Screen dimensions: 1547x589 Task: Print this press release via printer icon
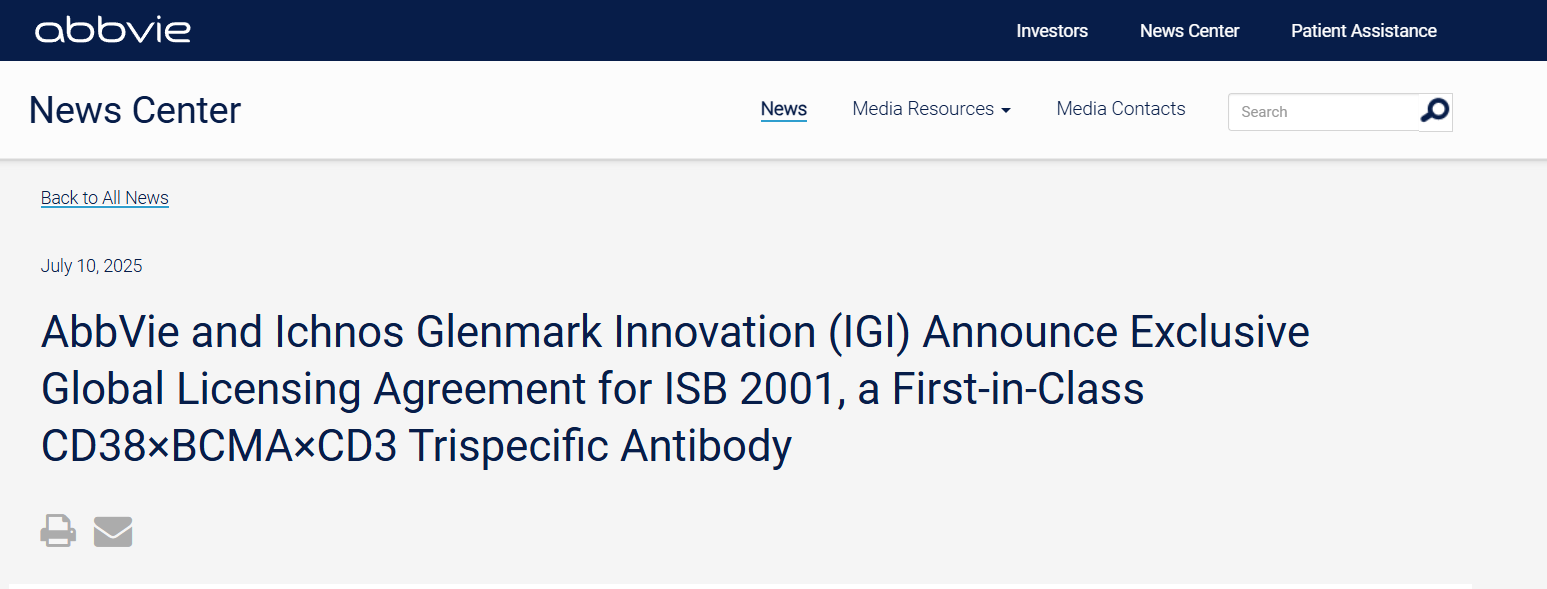58,530
